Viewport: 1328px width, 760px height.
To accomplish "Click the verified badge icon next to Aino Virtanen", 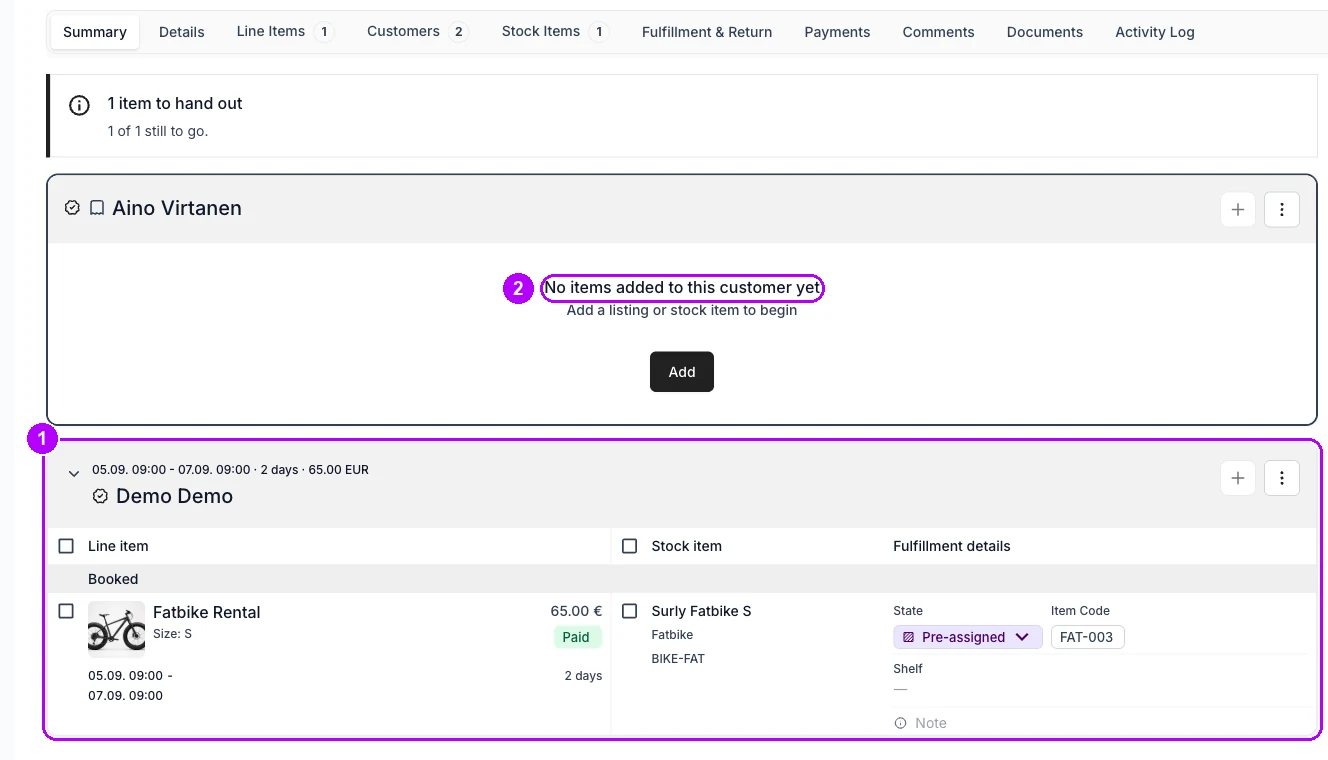I will coord(72,208).
